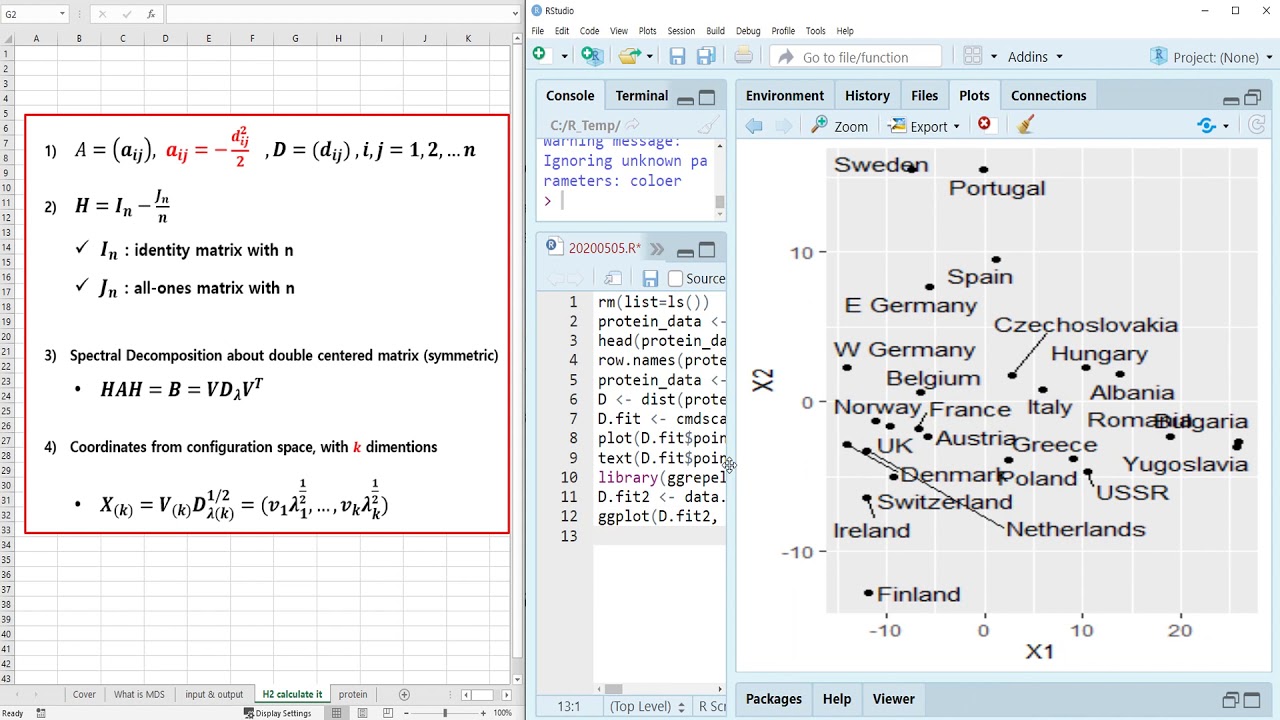The height and width of the screenshot is (720, 1280).
Task: Open the Addins dropdown
Action: click(1035, 57)
